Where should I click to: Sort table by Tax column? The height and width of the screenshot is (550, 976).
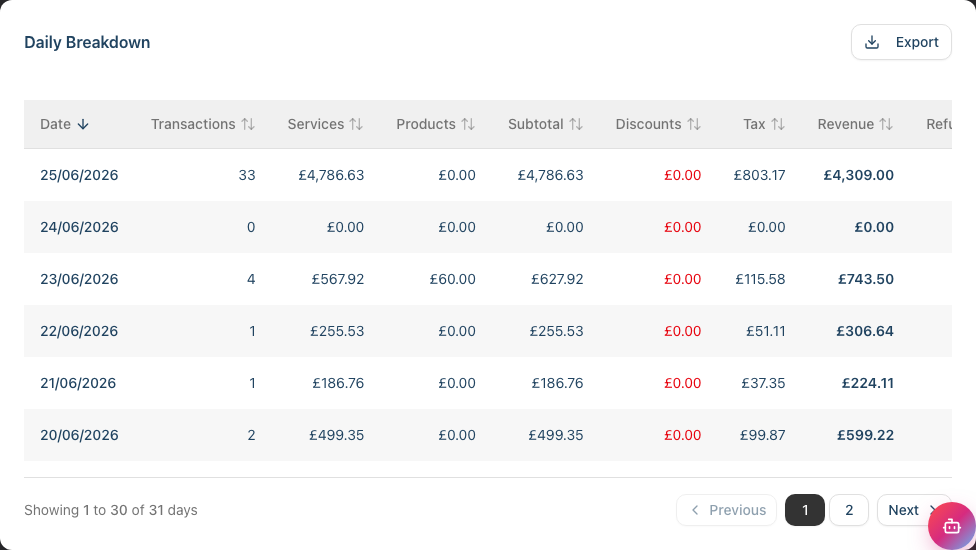click(x=778, y=124)
